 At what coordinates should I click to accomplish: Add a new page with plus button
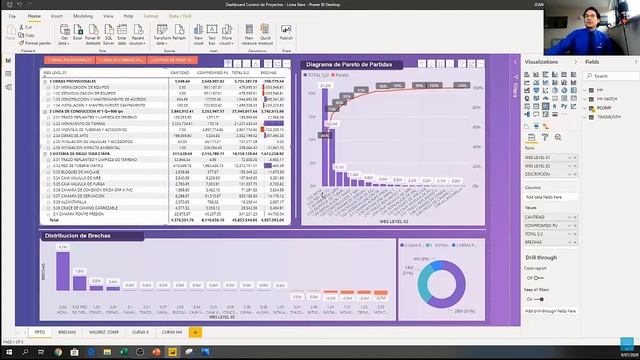[x=195, y=333]
